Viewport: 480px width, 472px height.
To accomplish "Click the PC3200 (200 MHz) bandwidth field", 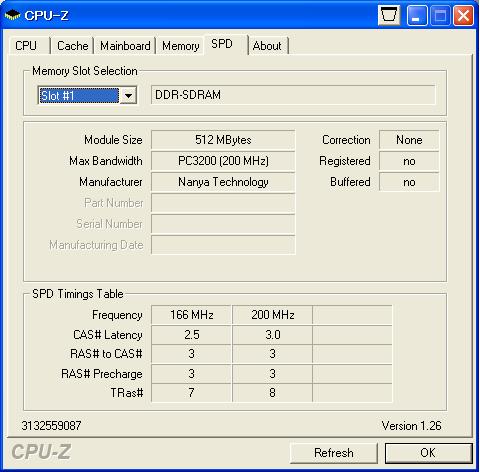I will (x=223, y=161).
